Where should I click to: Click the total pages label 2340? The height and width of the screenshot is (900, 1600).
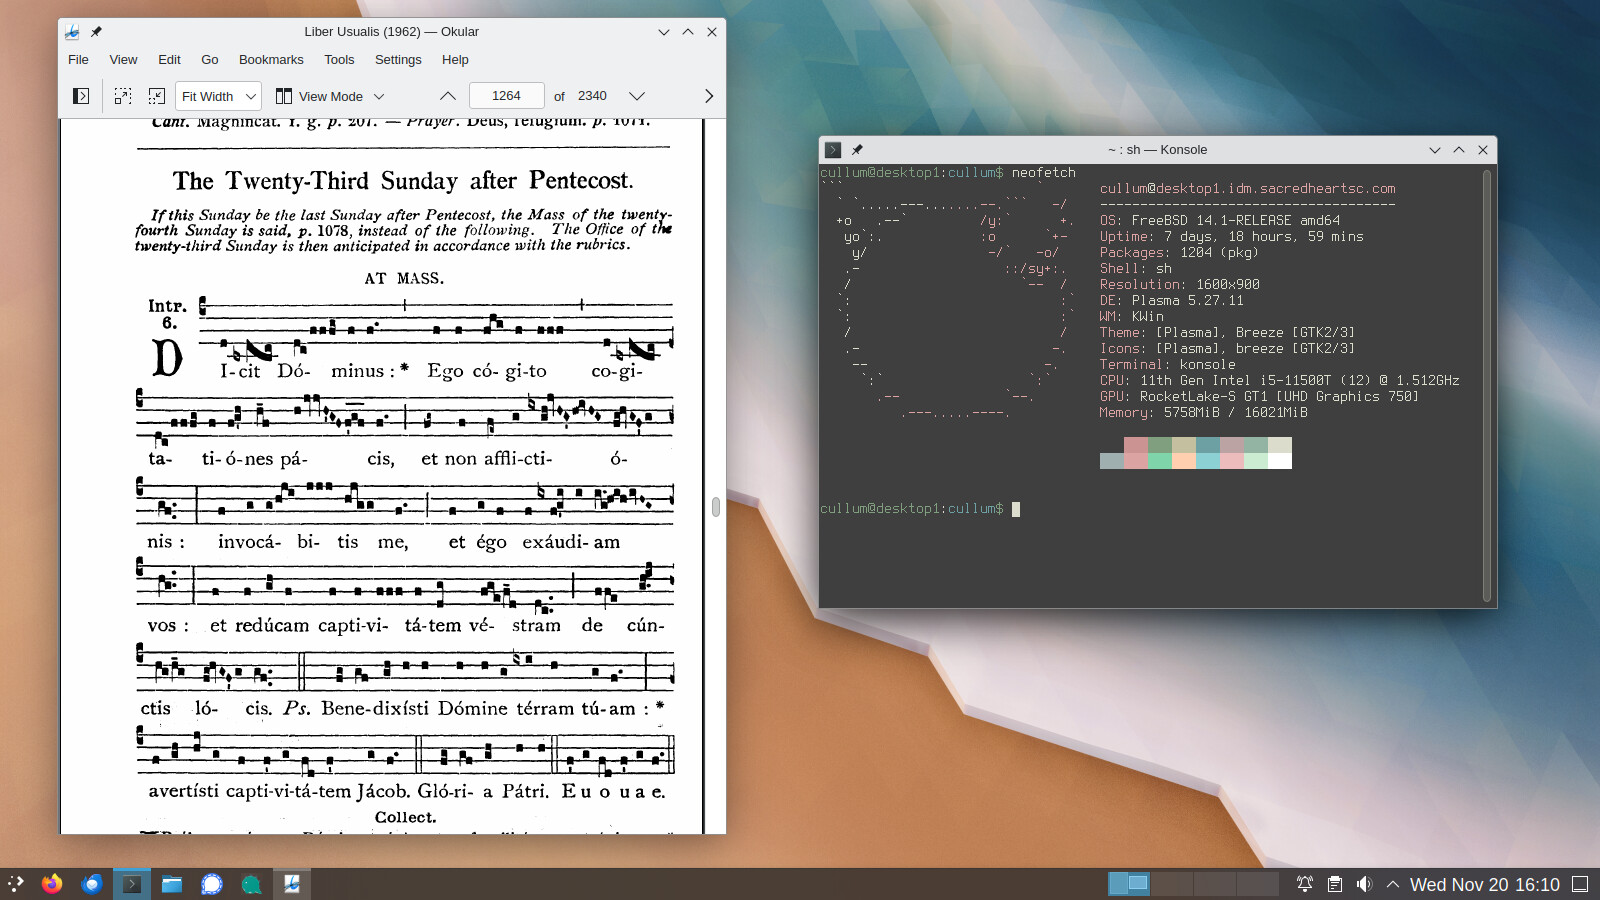click(592, 96)
